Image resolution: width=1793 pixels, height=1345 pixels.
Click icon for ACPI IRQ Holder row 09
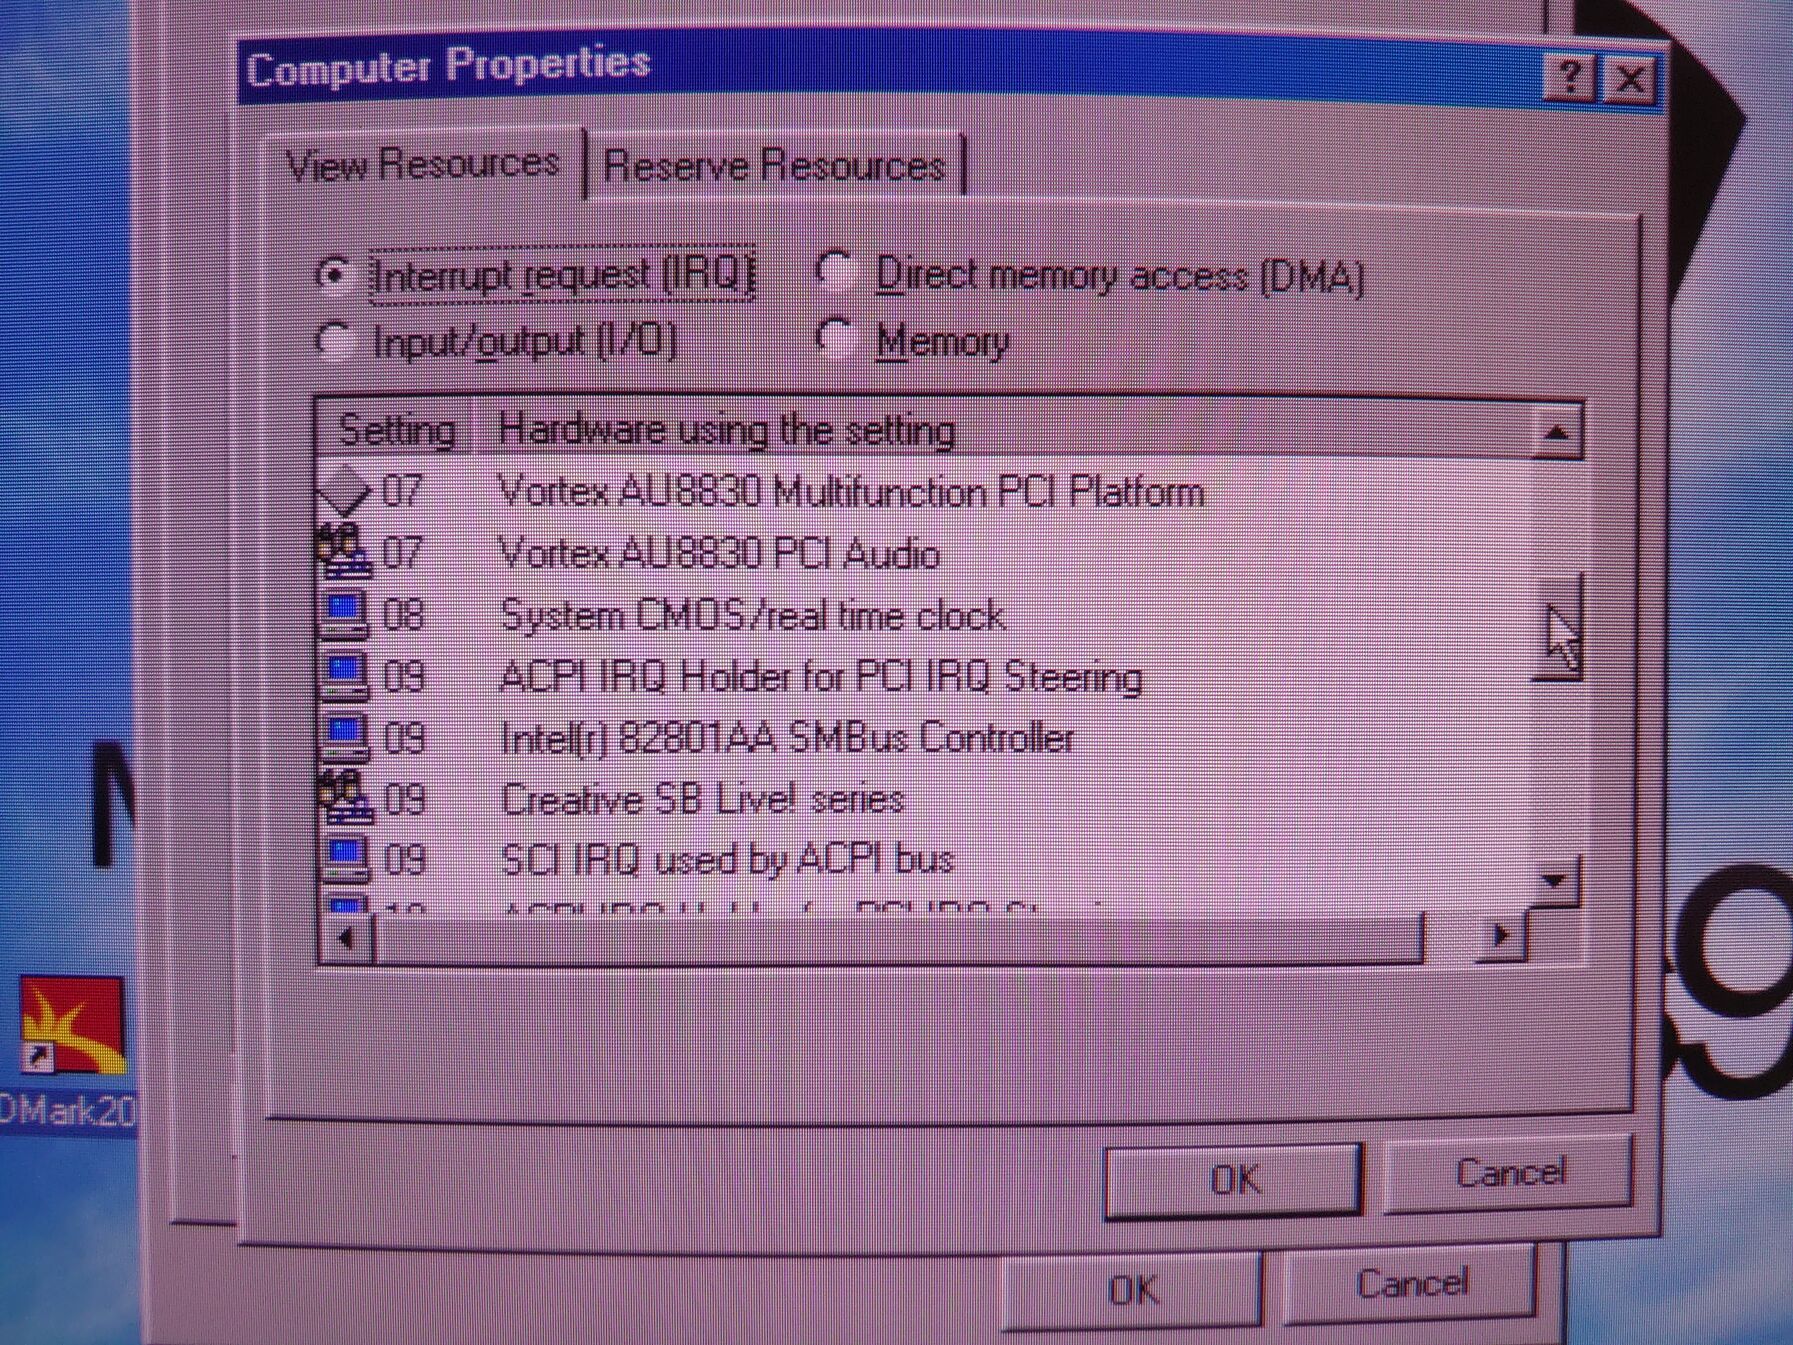pyautogui.click(x=344, y=675)
